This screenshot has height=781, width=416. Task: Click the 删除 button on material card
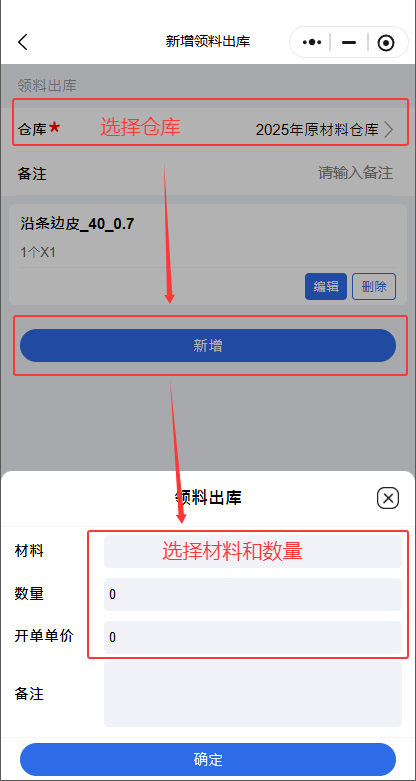(x=374, y=286)
